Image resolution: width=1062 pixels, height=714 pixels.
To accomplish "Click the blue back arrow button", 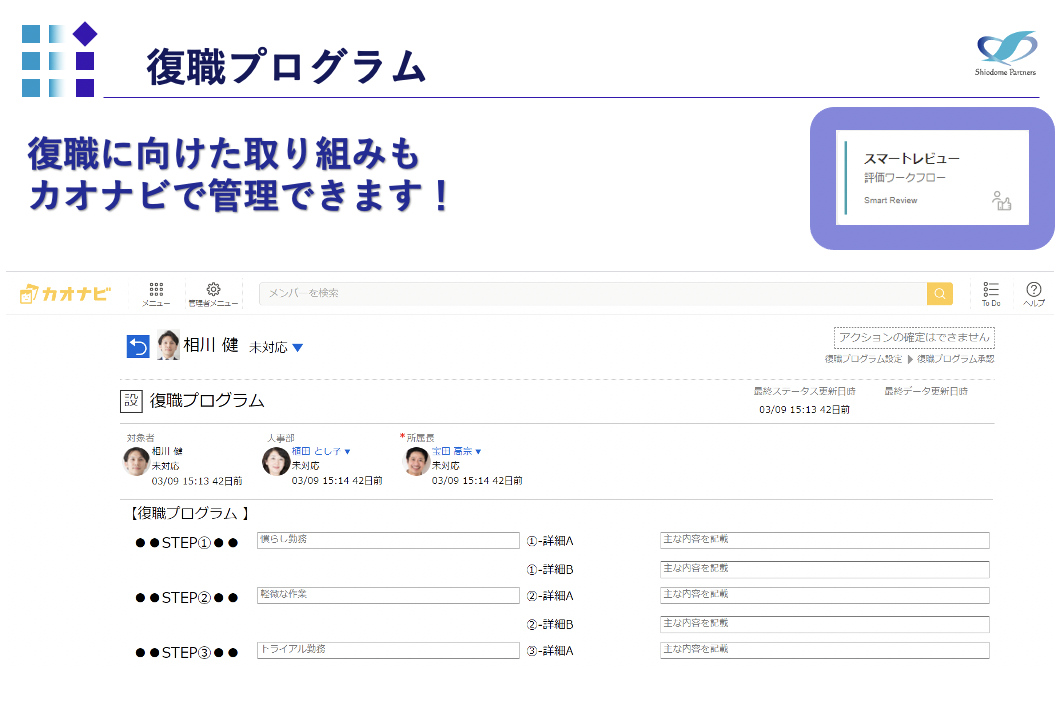I will (x=138, y=346).
